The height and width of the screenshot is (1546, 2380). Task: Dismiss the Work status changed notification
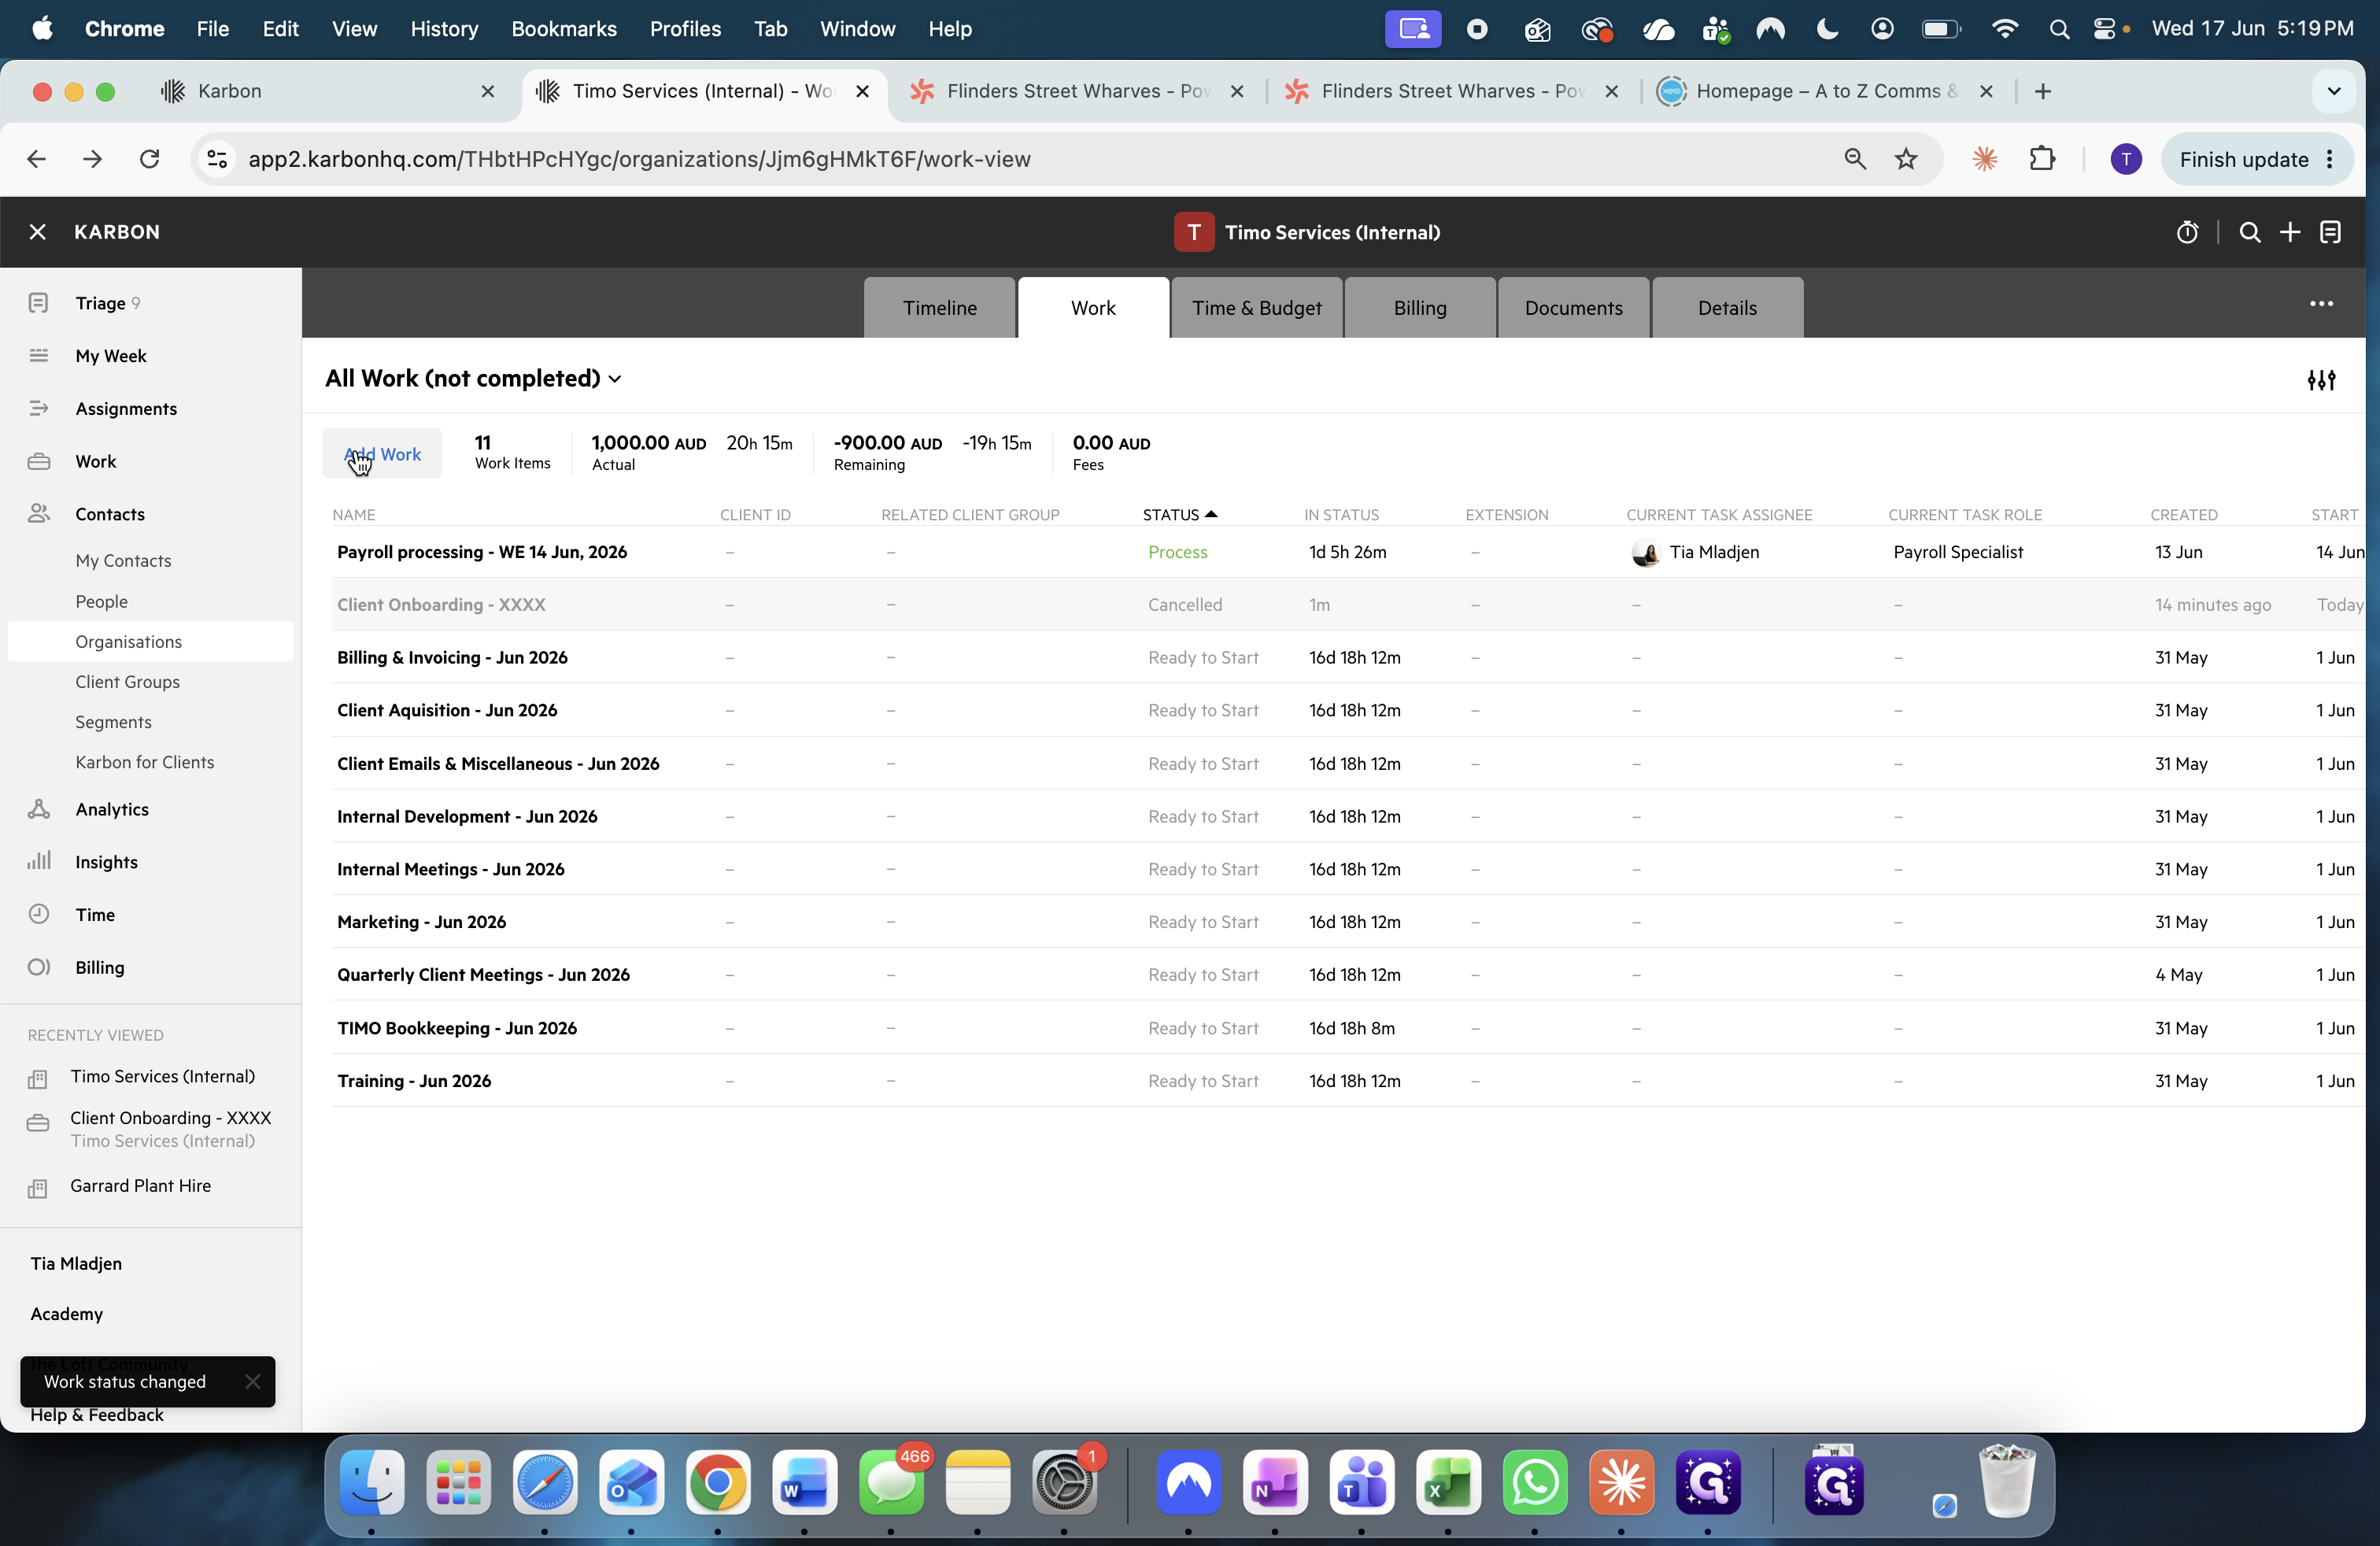pos(252,1381)
